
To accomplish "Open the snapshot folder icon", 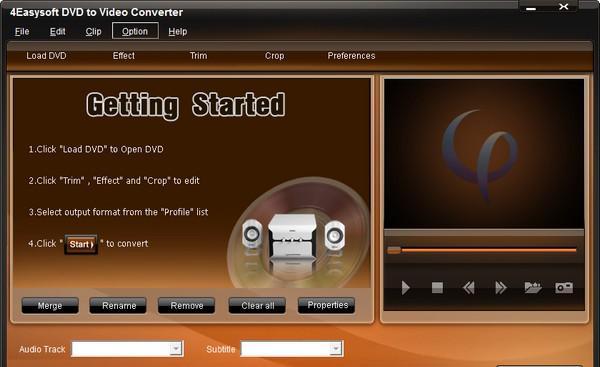I will [x=533, y=287].
